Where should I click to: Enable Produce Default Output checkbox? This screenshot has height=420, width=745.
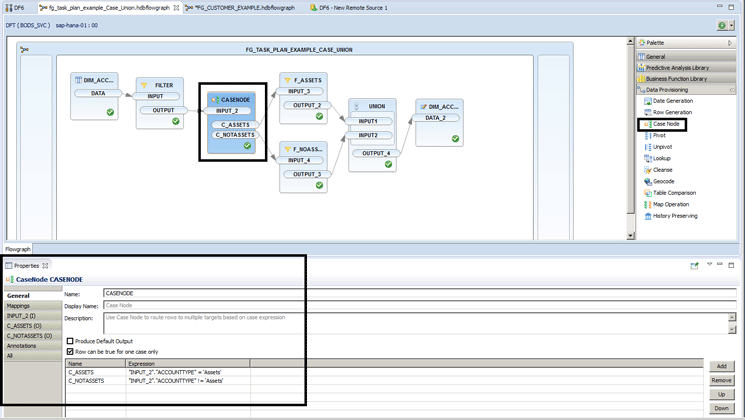(x=70, y=341)
